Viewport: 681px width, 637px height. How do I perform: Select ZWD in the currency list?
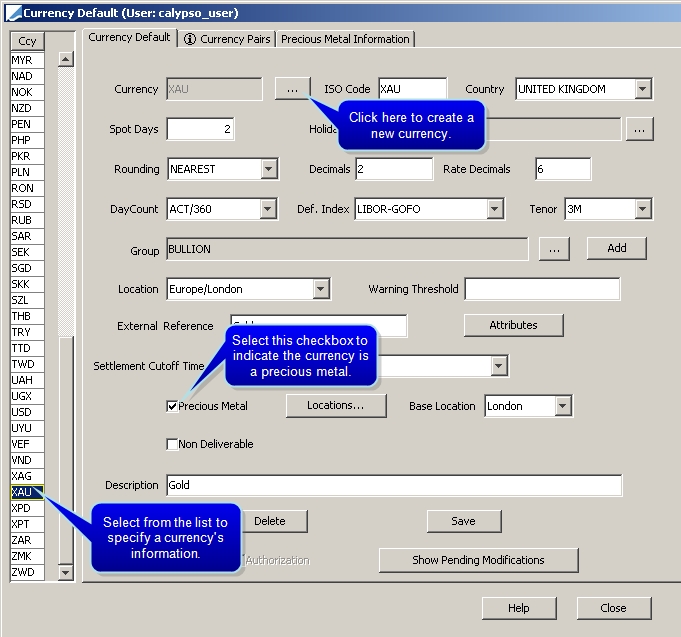point(27,572)
